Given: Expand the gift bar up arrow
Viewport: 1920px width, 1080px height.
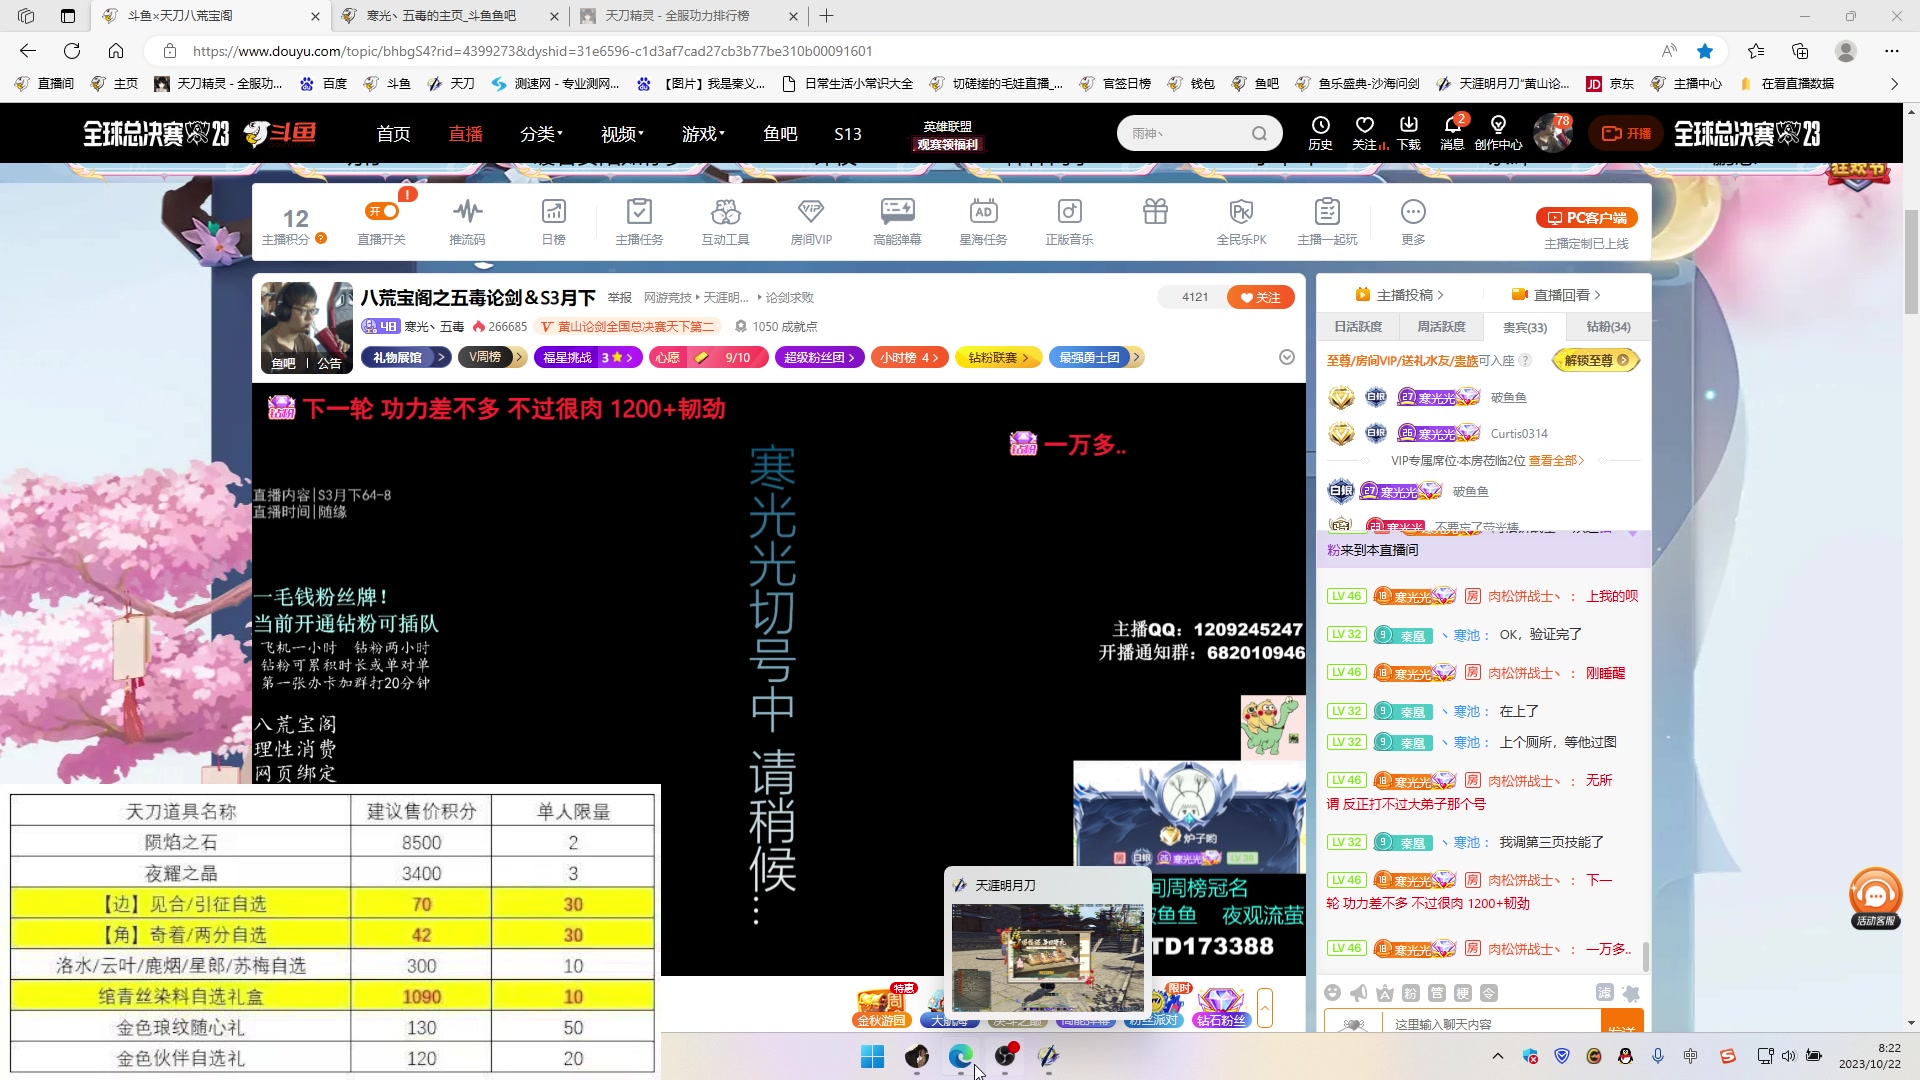Looking at the screenshot, I should tap(1265, 1007).
